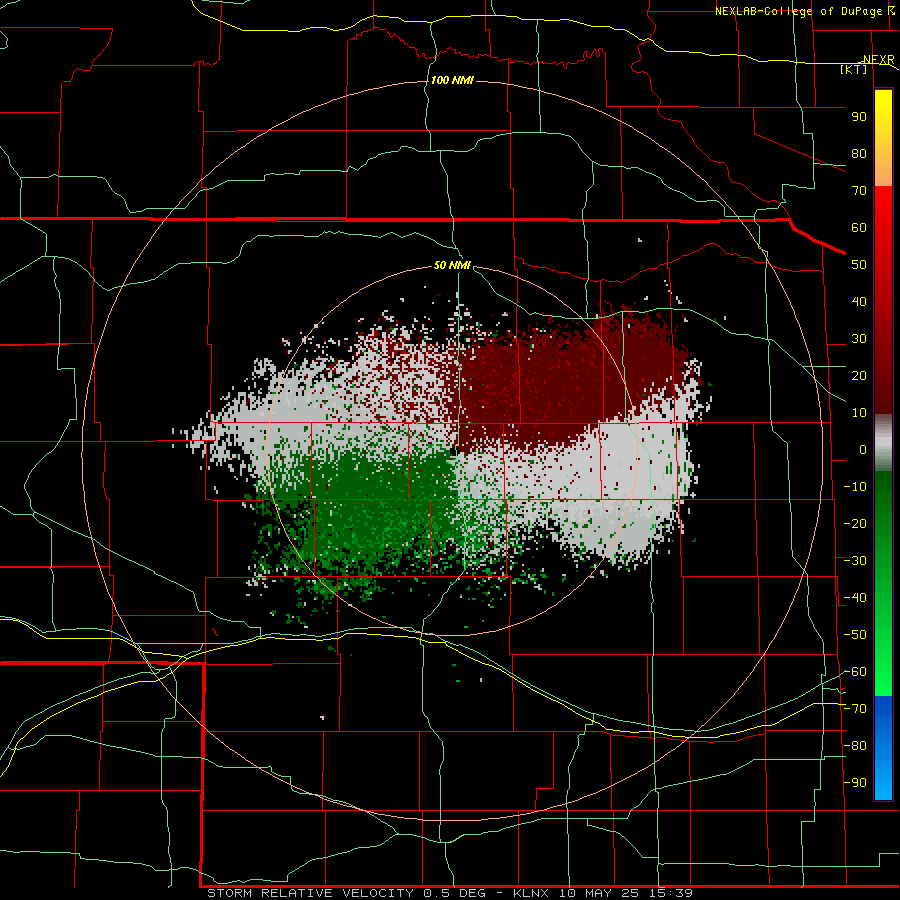Viewport: 900px width, 900px height.
Task: Click the gray zero-velocity segment of the color bar
Action: tap(883, 443)
